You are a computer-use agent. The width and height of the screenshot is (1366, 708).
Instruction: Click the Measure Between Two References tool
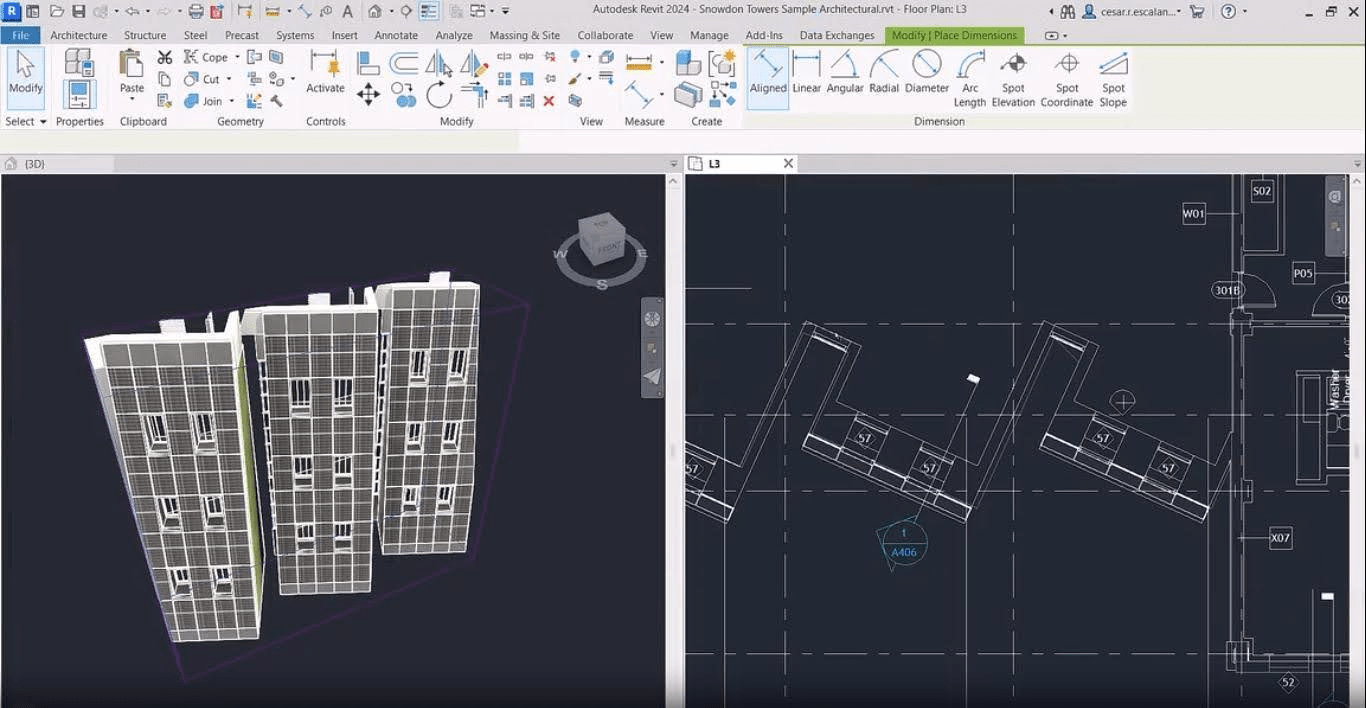[639, 62]
